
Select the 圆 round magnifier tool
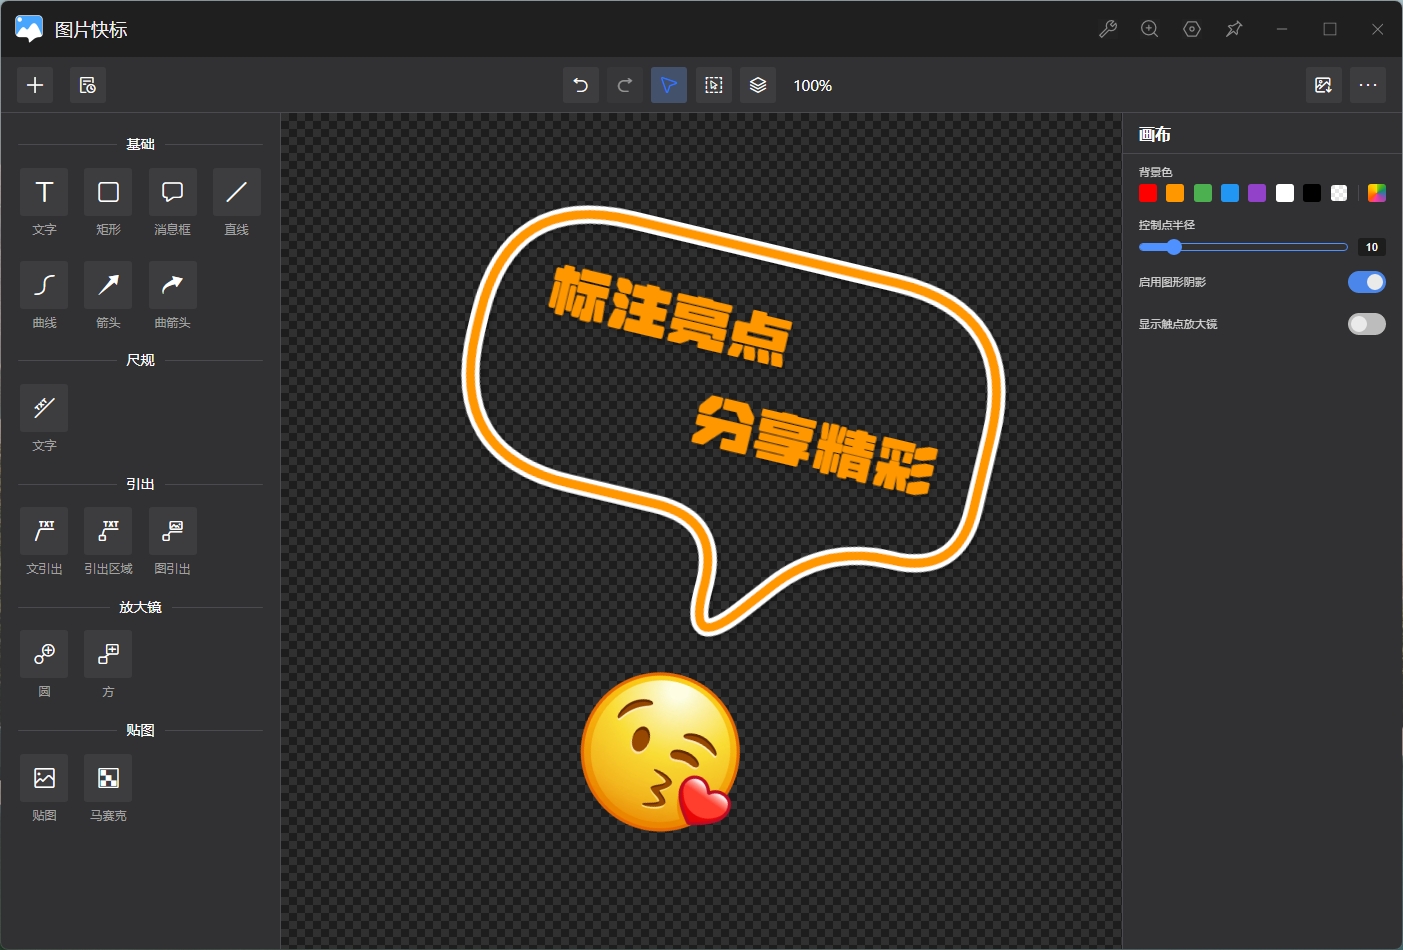44,654
